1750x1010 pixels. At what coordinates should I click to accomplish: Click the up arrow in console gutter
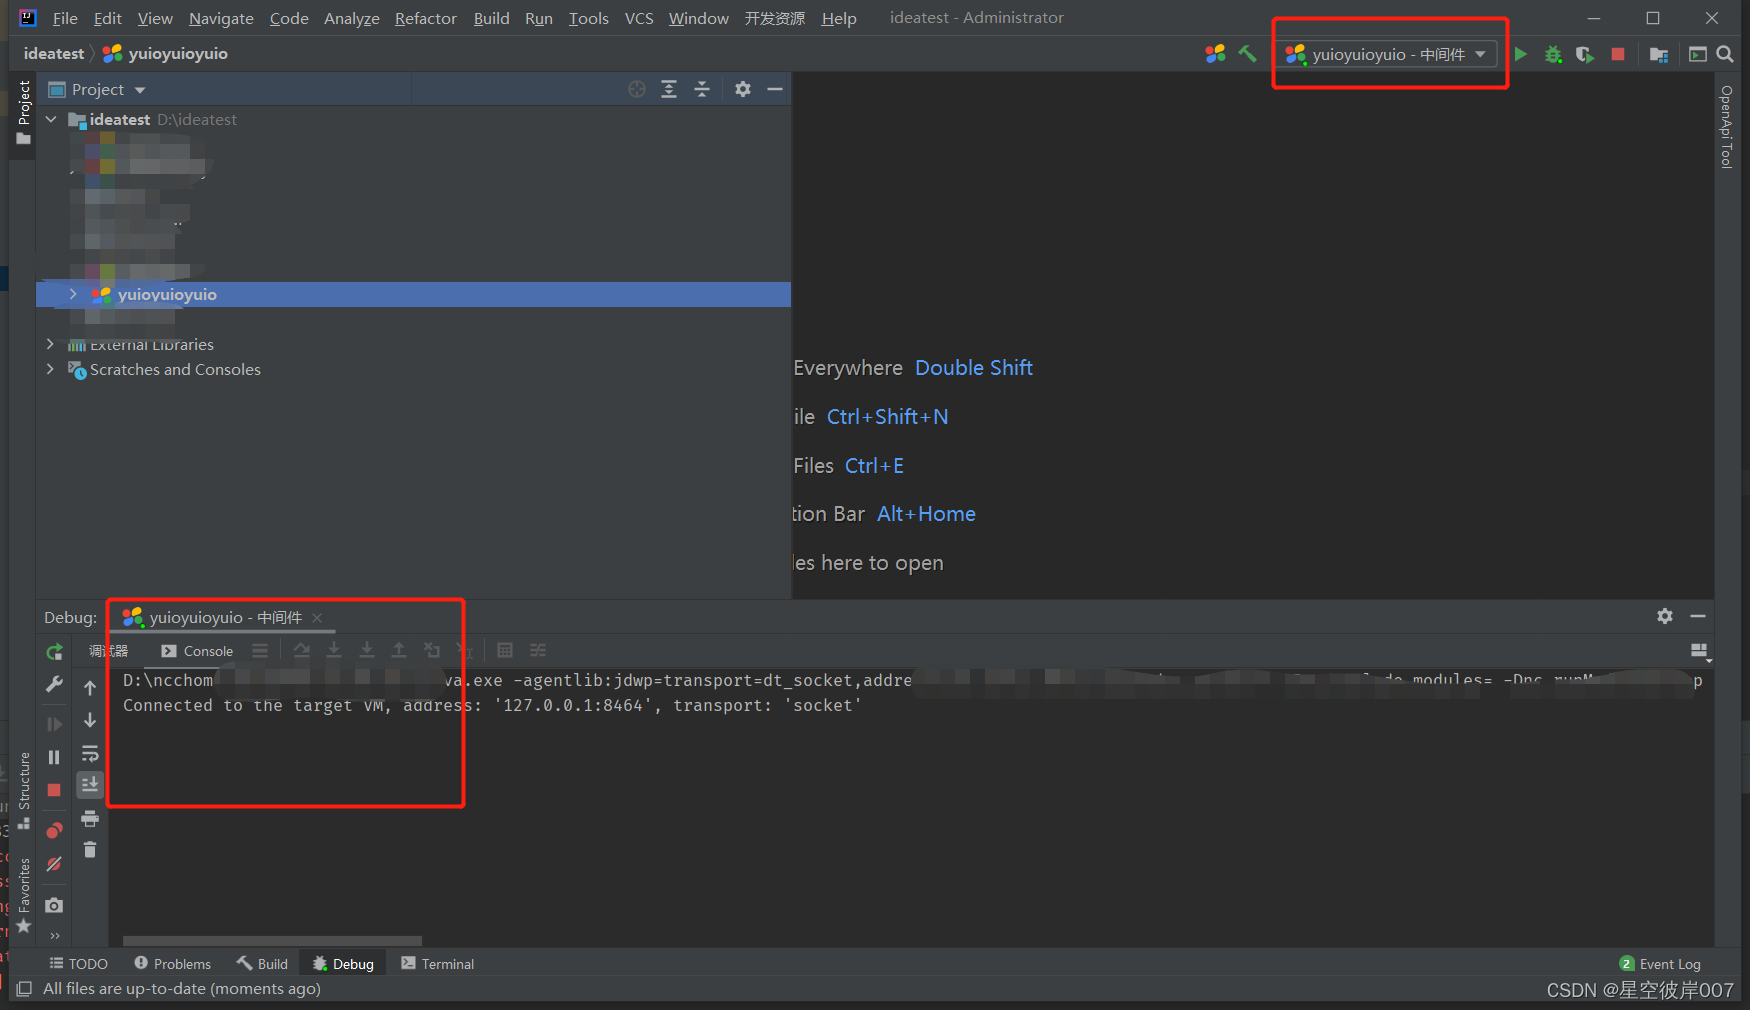tap(90, 688)
